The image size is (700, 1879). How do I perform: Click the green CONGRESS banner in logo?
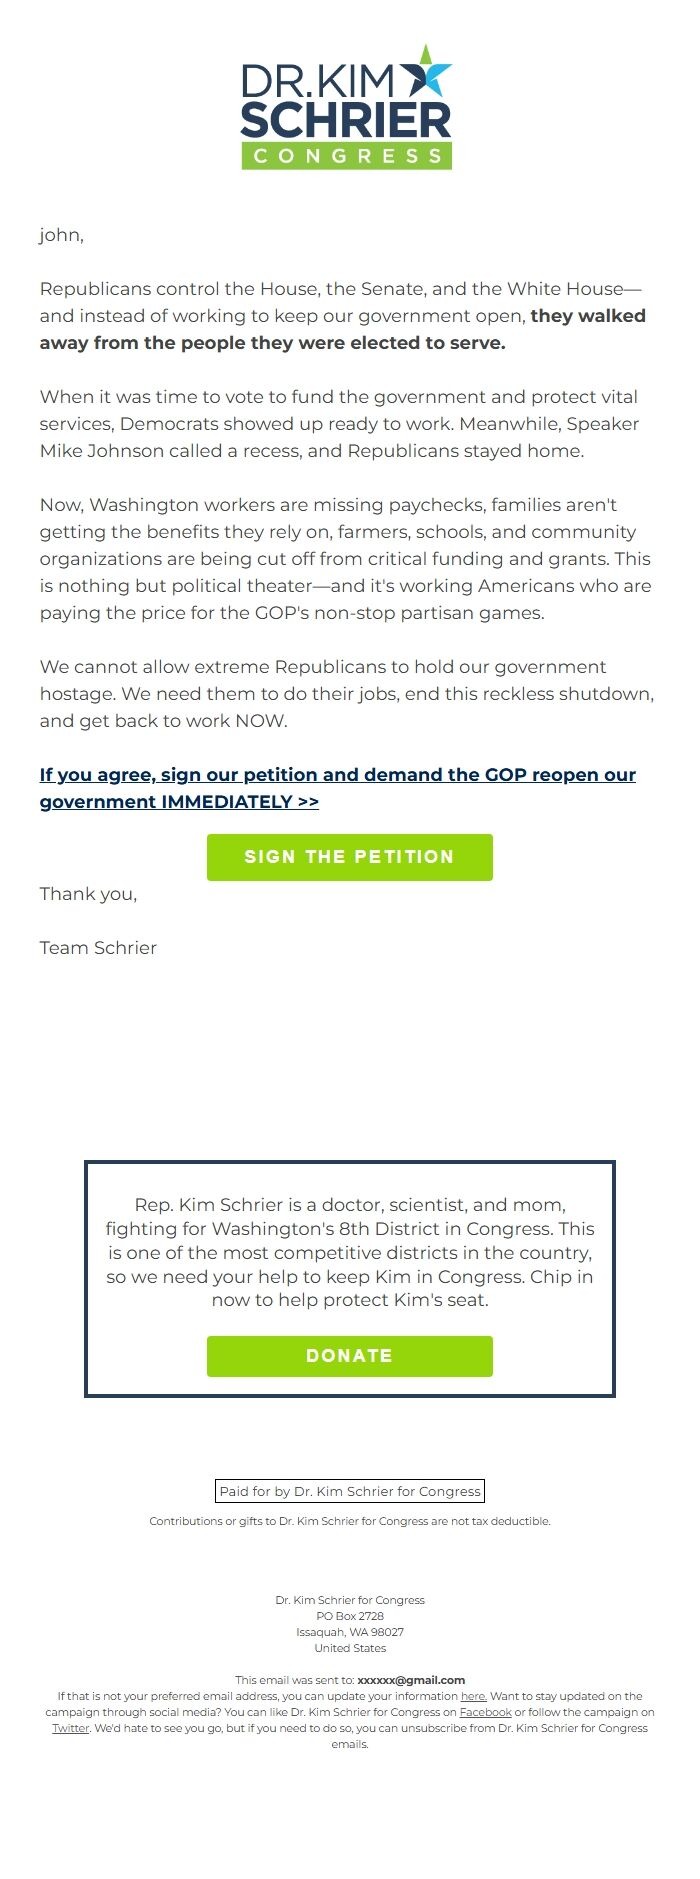(x=347, y=156)
